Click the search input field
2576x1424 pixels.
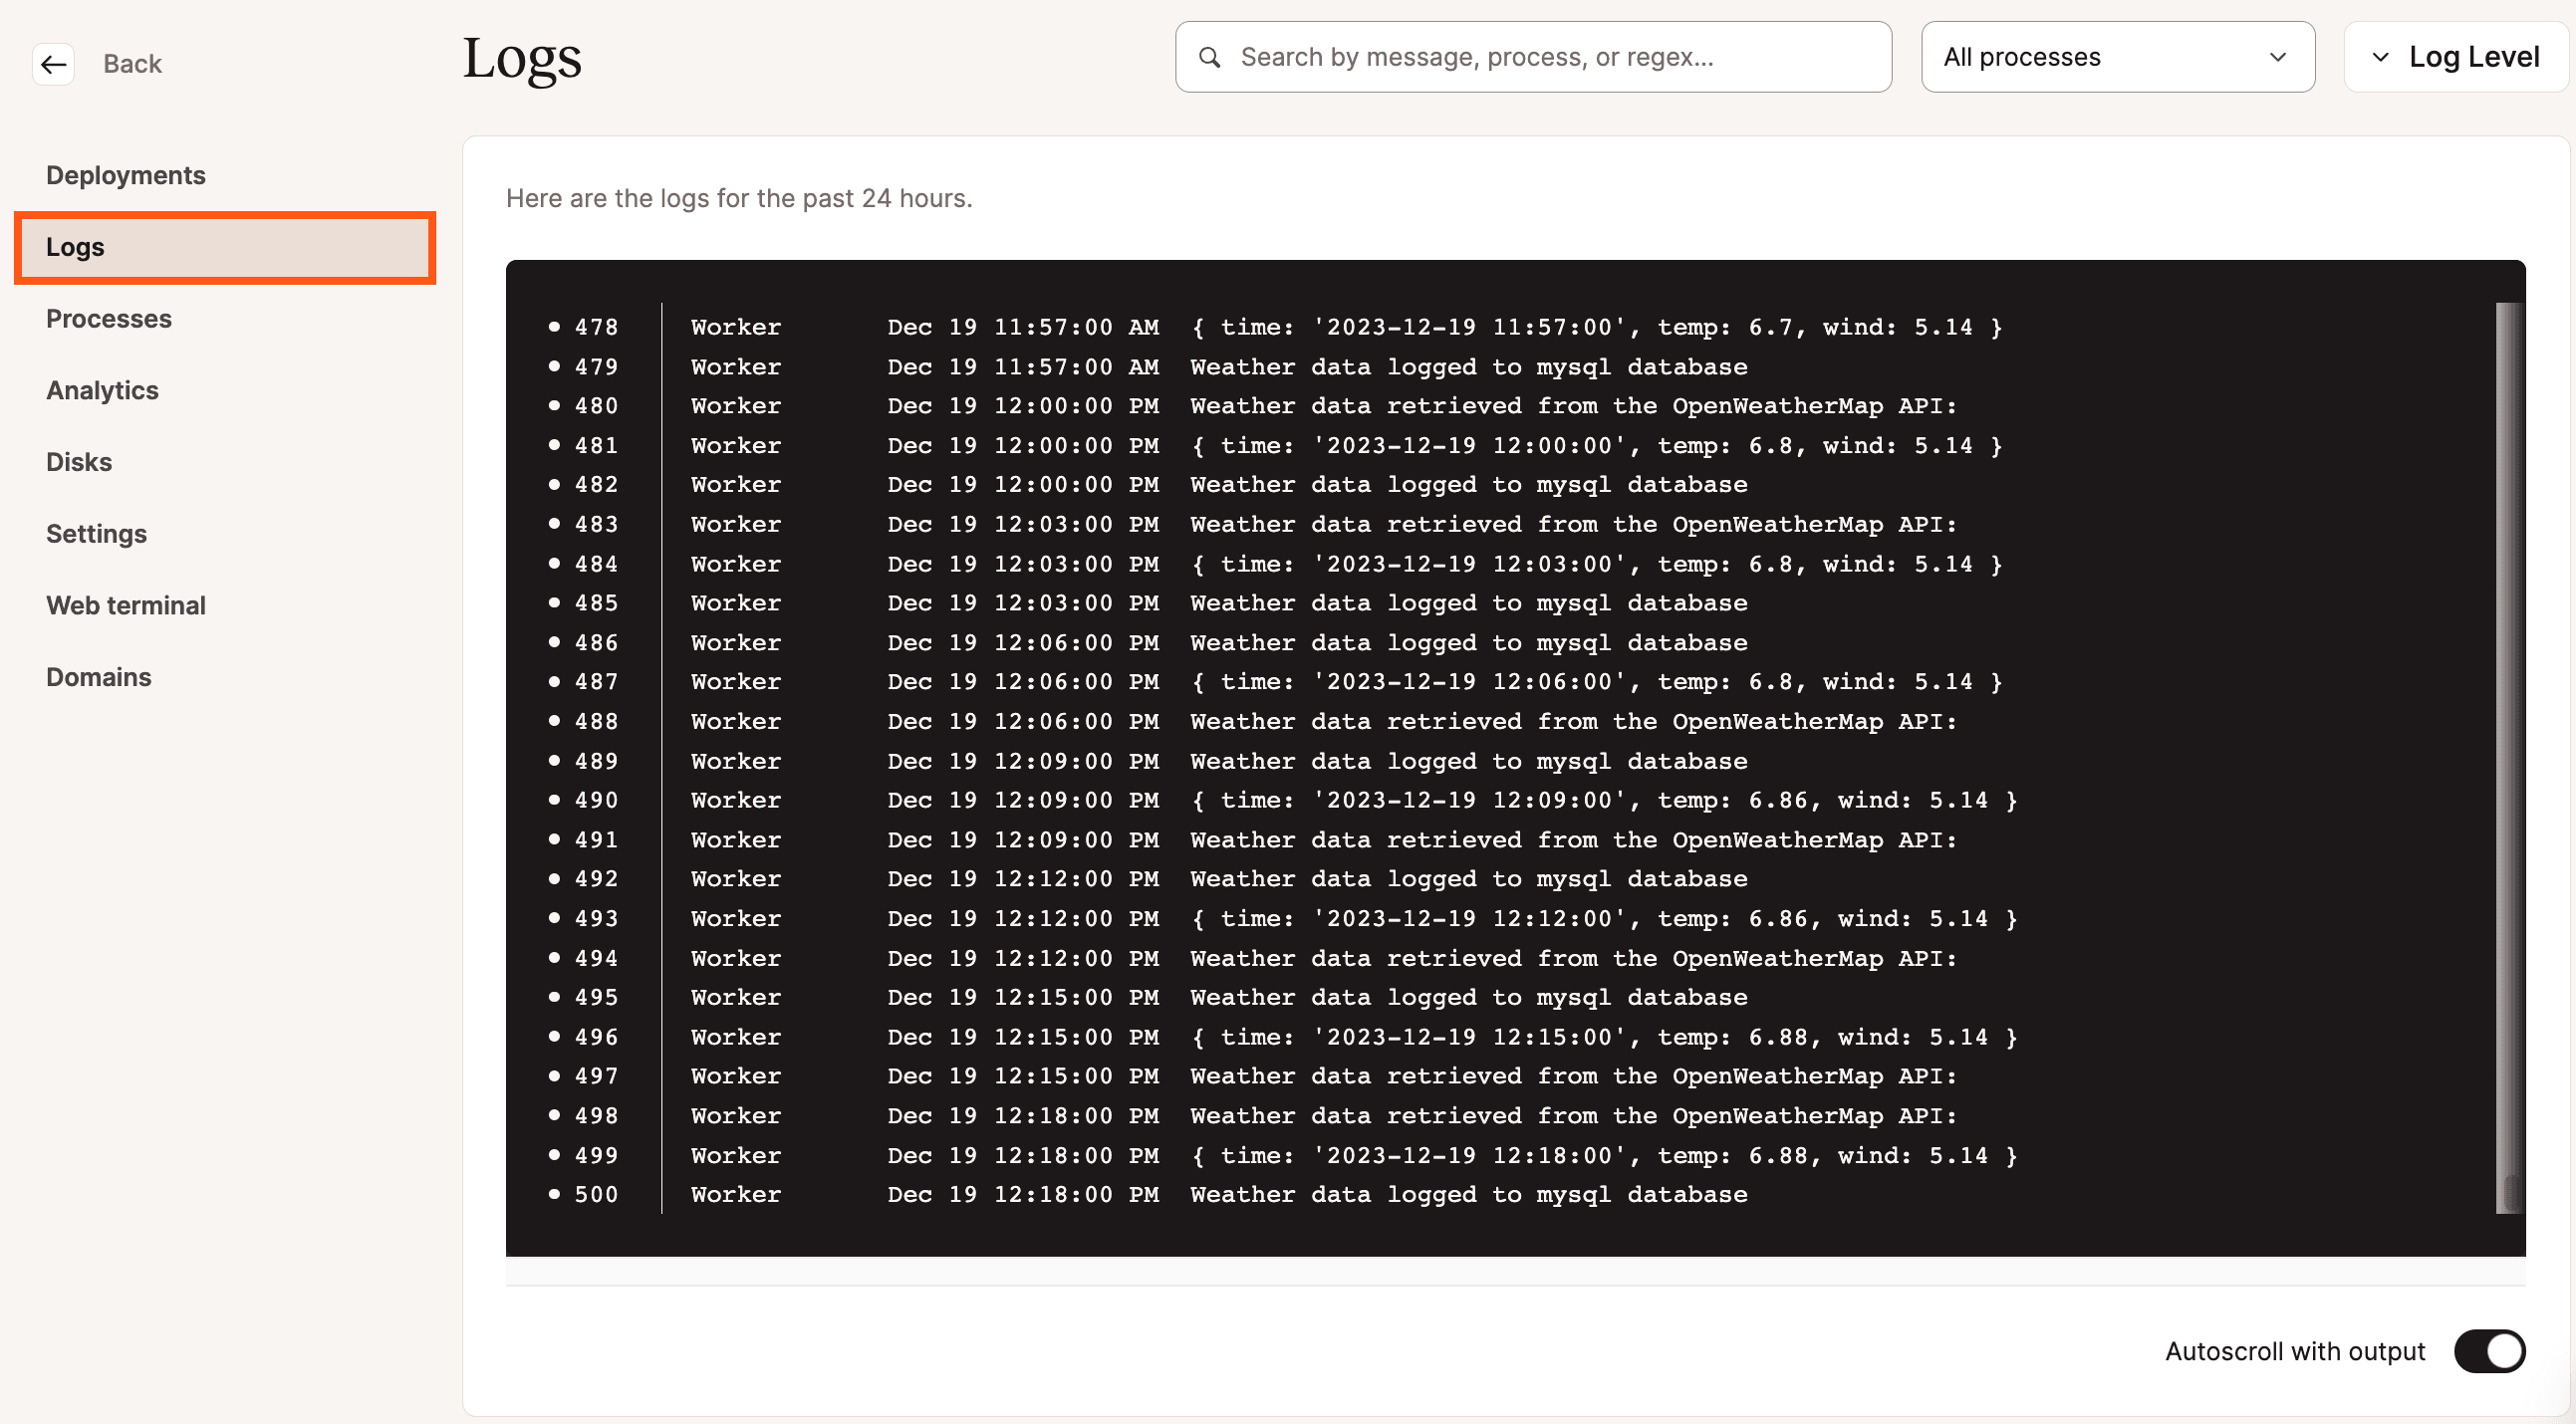coord(1533,56)
